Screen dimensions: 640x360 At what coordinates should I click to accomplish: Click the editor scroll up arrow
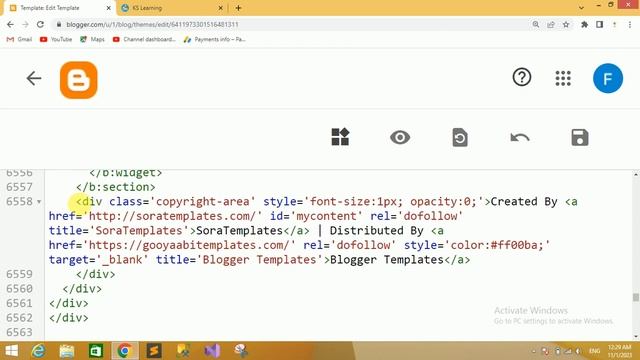click(636, 174)
